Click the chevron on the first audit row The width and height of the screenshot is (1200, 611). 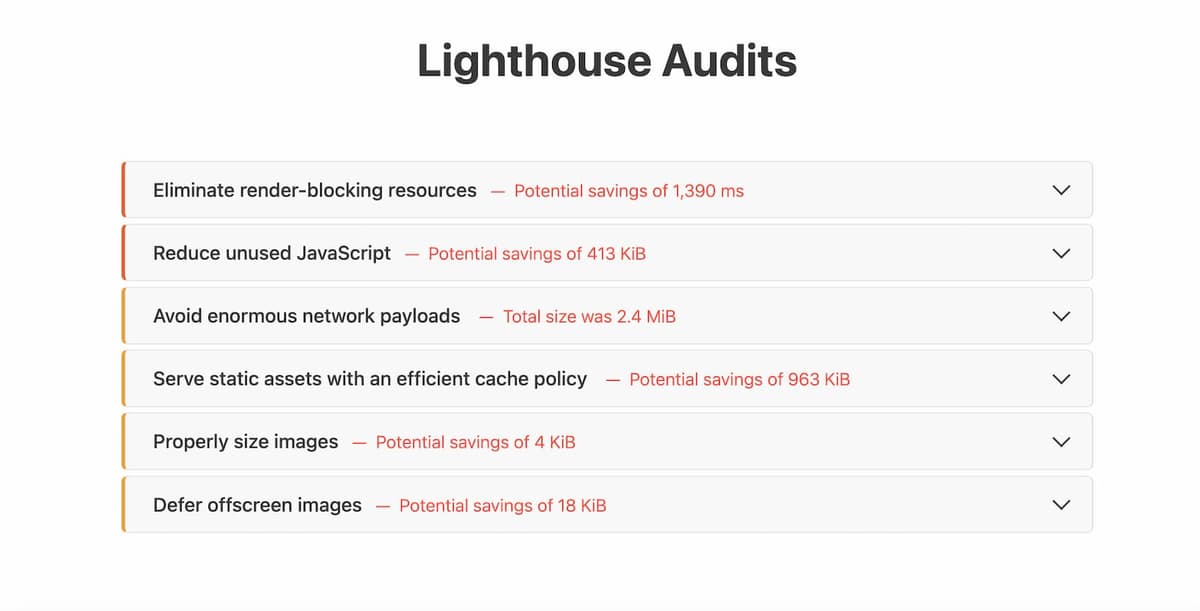click(x=1061, y=190)
